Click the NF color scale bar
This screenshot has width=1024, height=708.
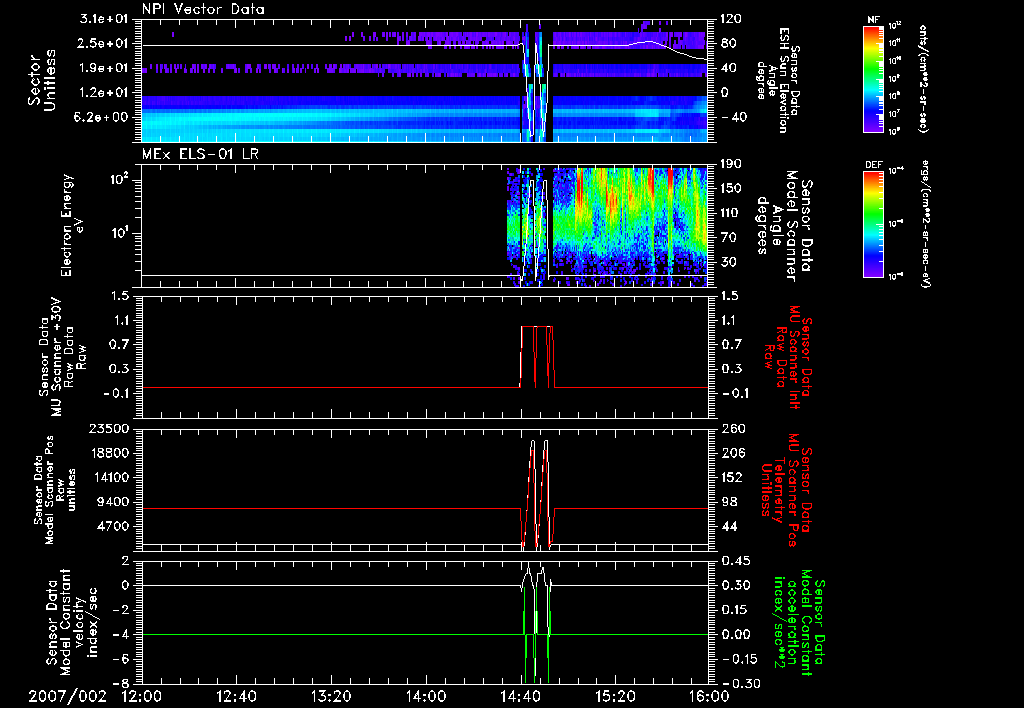click(872, 78)
